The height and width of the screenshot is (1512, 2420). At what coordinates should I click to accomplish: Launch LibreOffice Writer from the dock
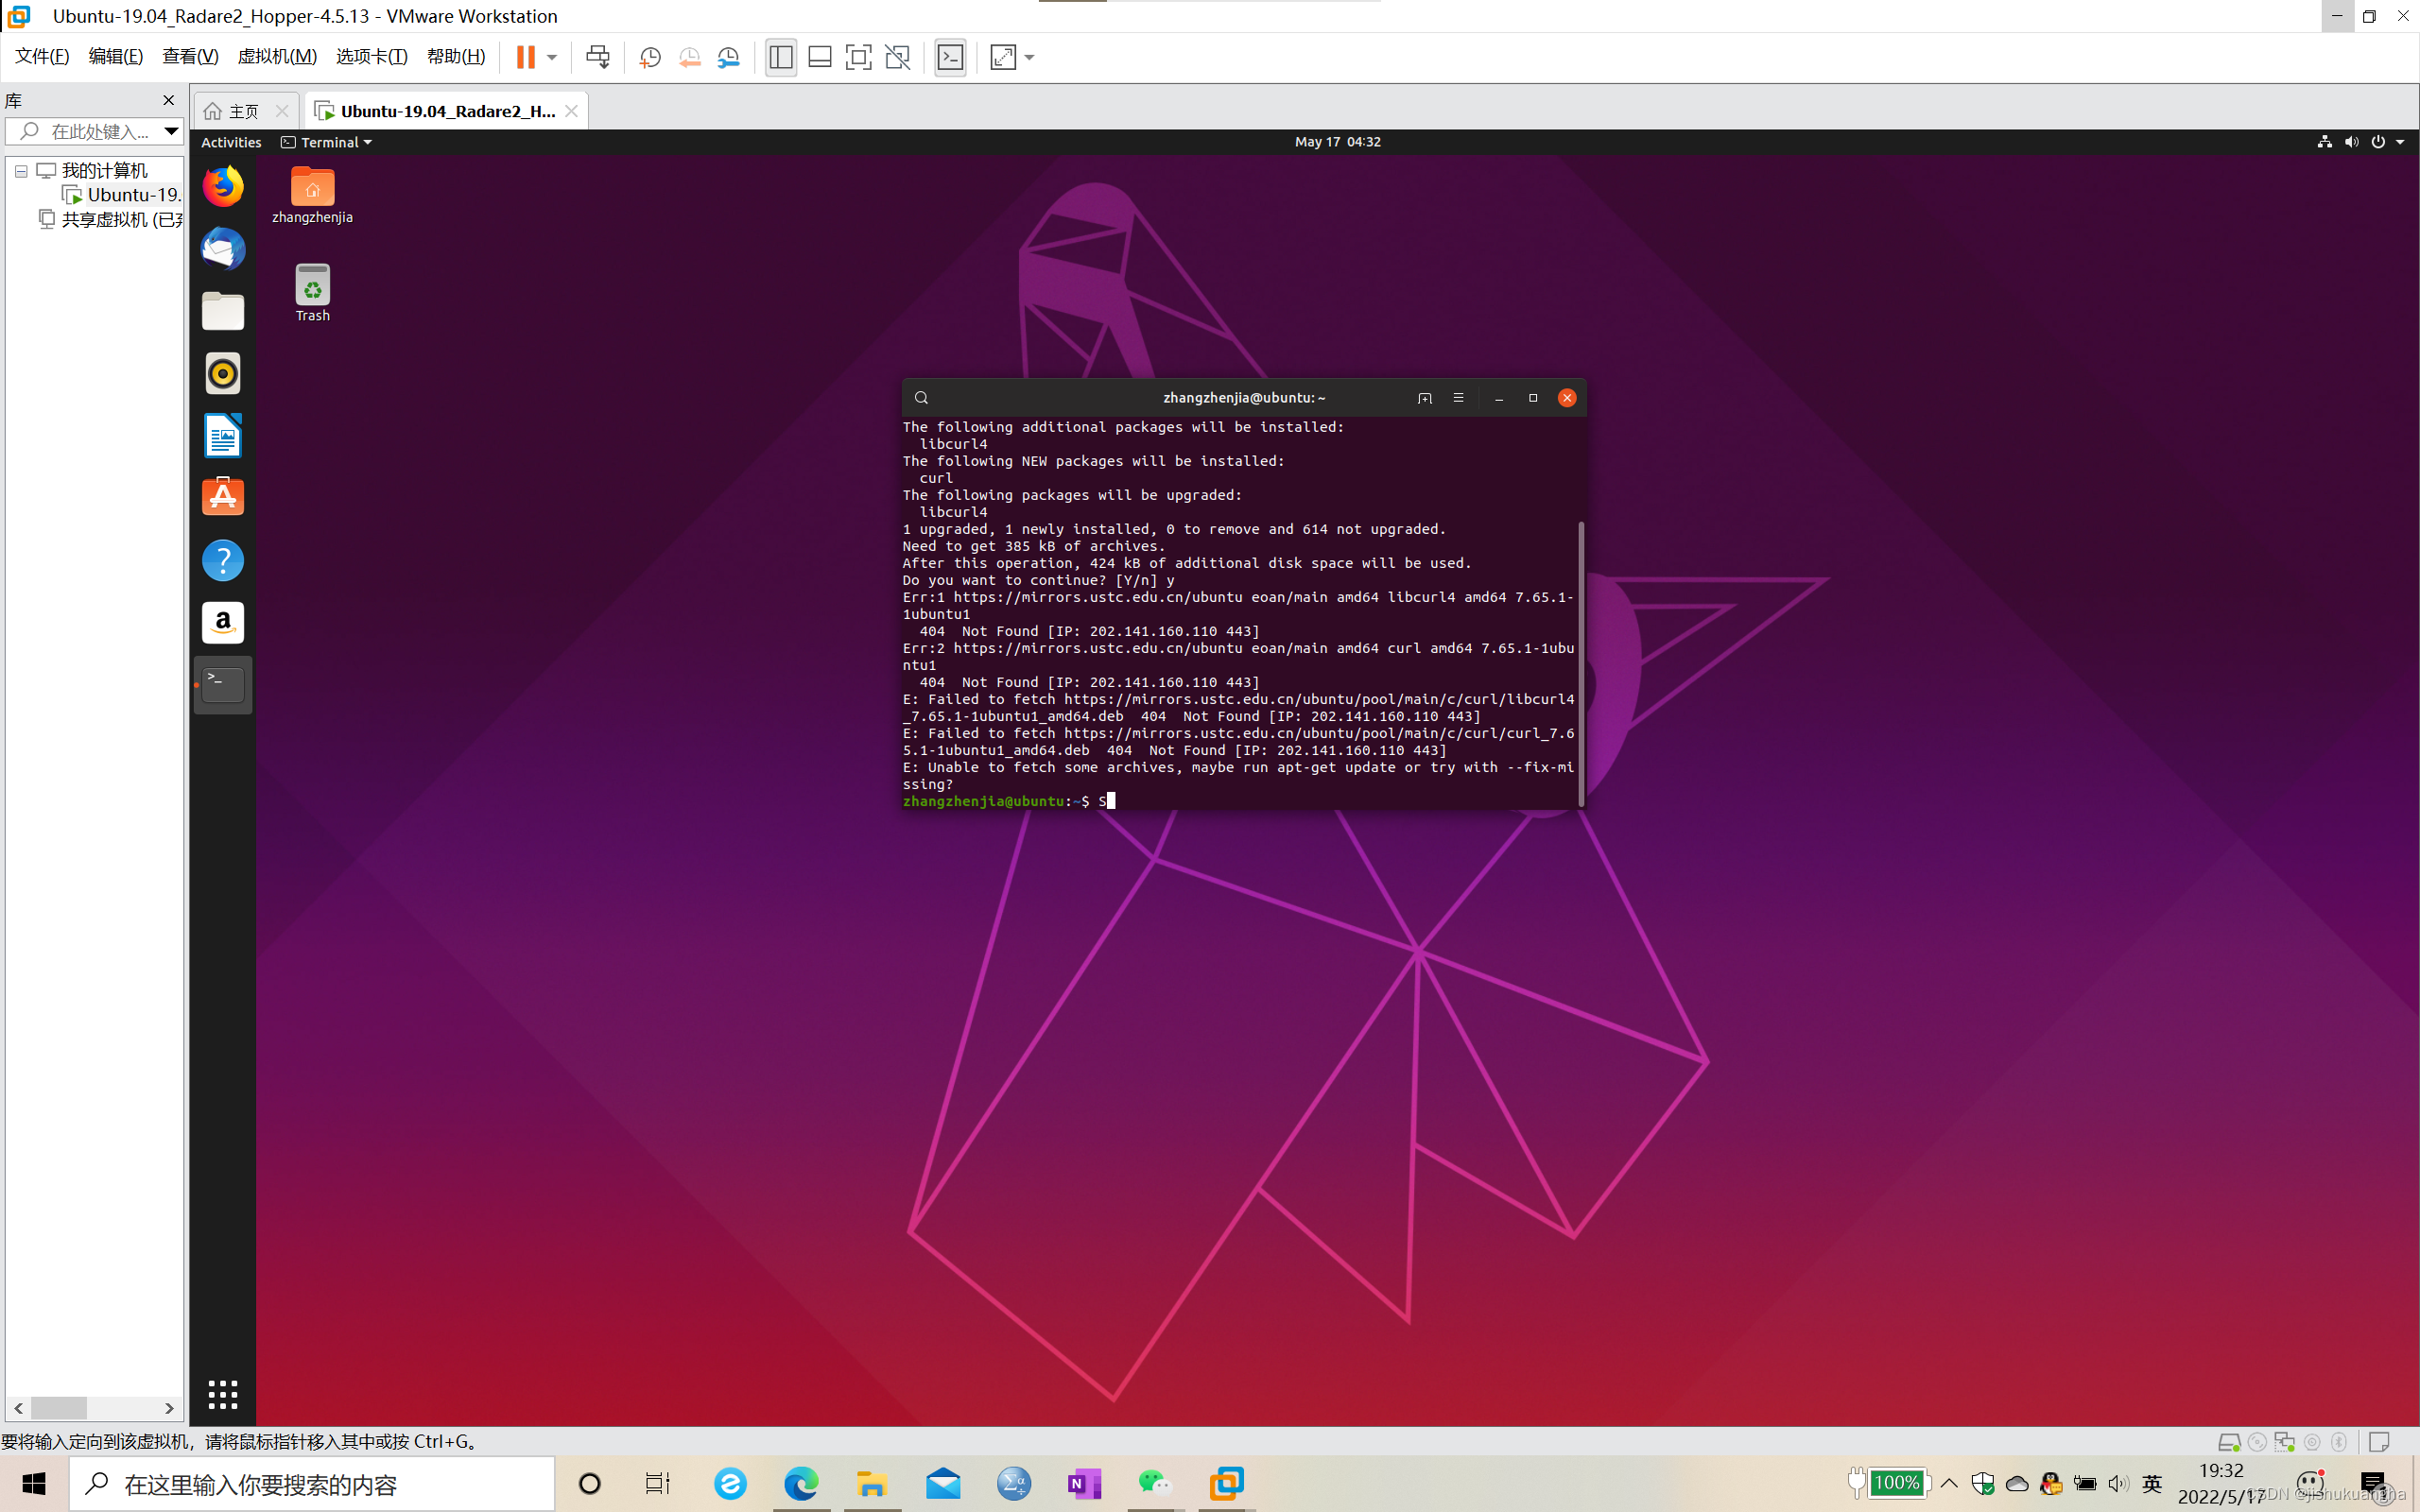223,436
